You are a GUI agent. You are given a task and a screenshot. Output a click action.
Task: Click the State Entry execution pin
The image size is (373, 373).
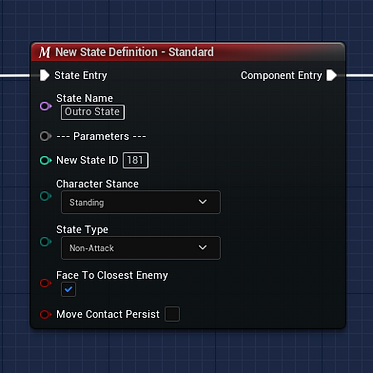(x=44, y=75)
